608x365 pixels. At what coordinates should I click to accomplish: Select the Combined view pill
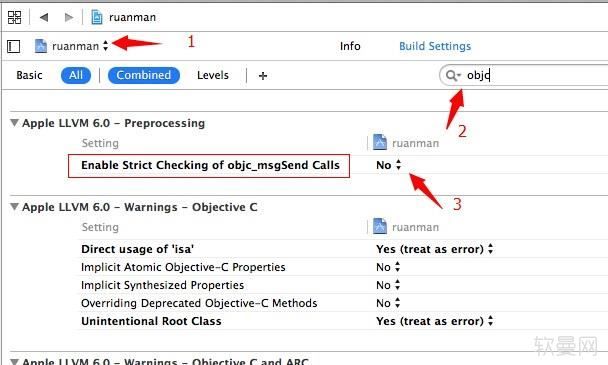coord(144,75)
